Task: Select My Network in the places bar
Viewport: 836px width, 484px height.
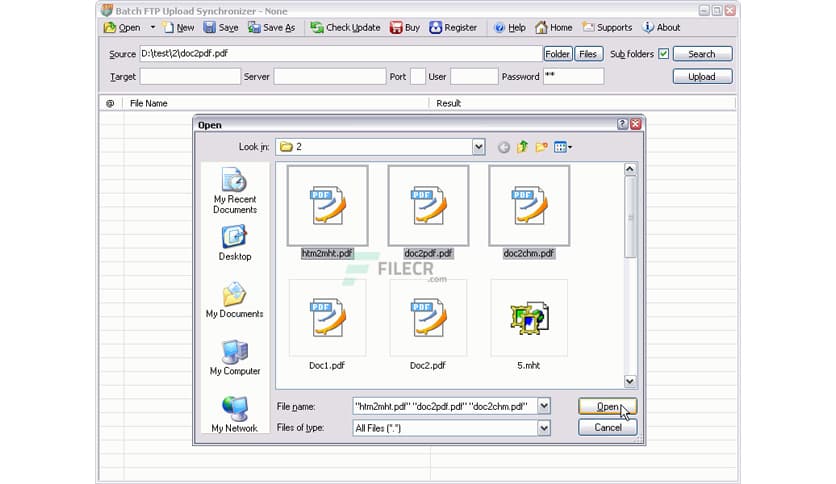Action: (x=235, y=414)
